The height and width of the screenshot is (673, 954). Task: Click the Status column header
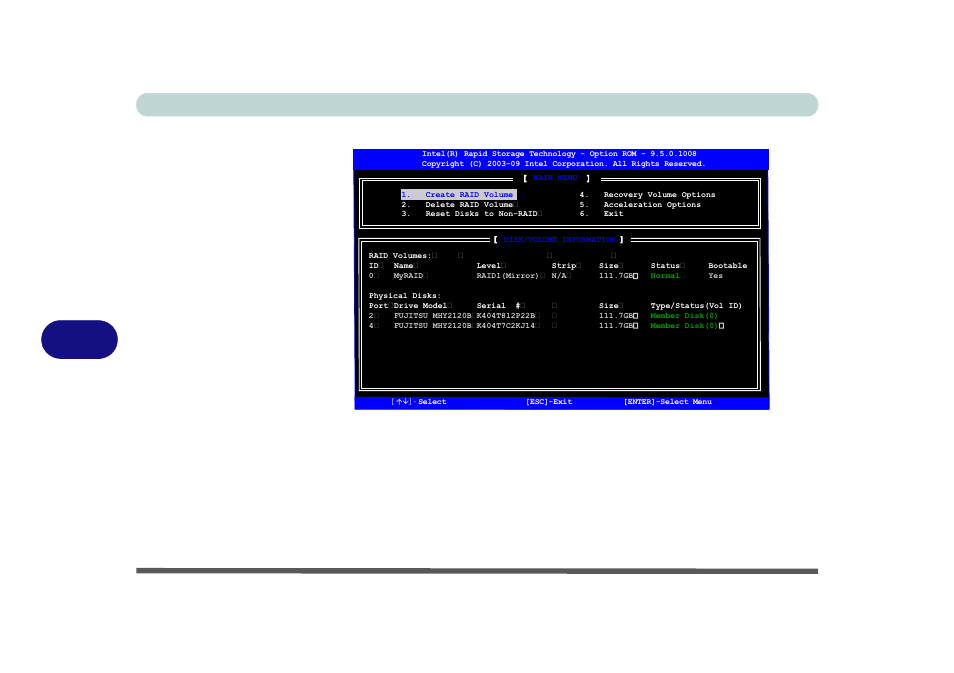pyautogui.click(x=665, y=266)
